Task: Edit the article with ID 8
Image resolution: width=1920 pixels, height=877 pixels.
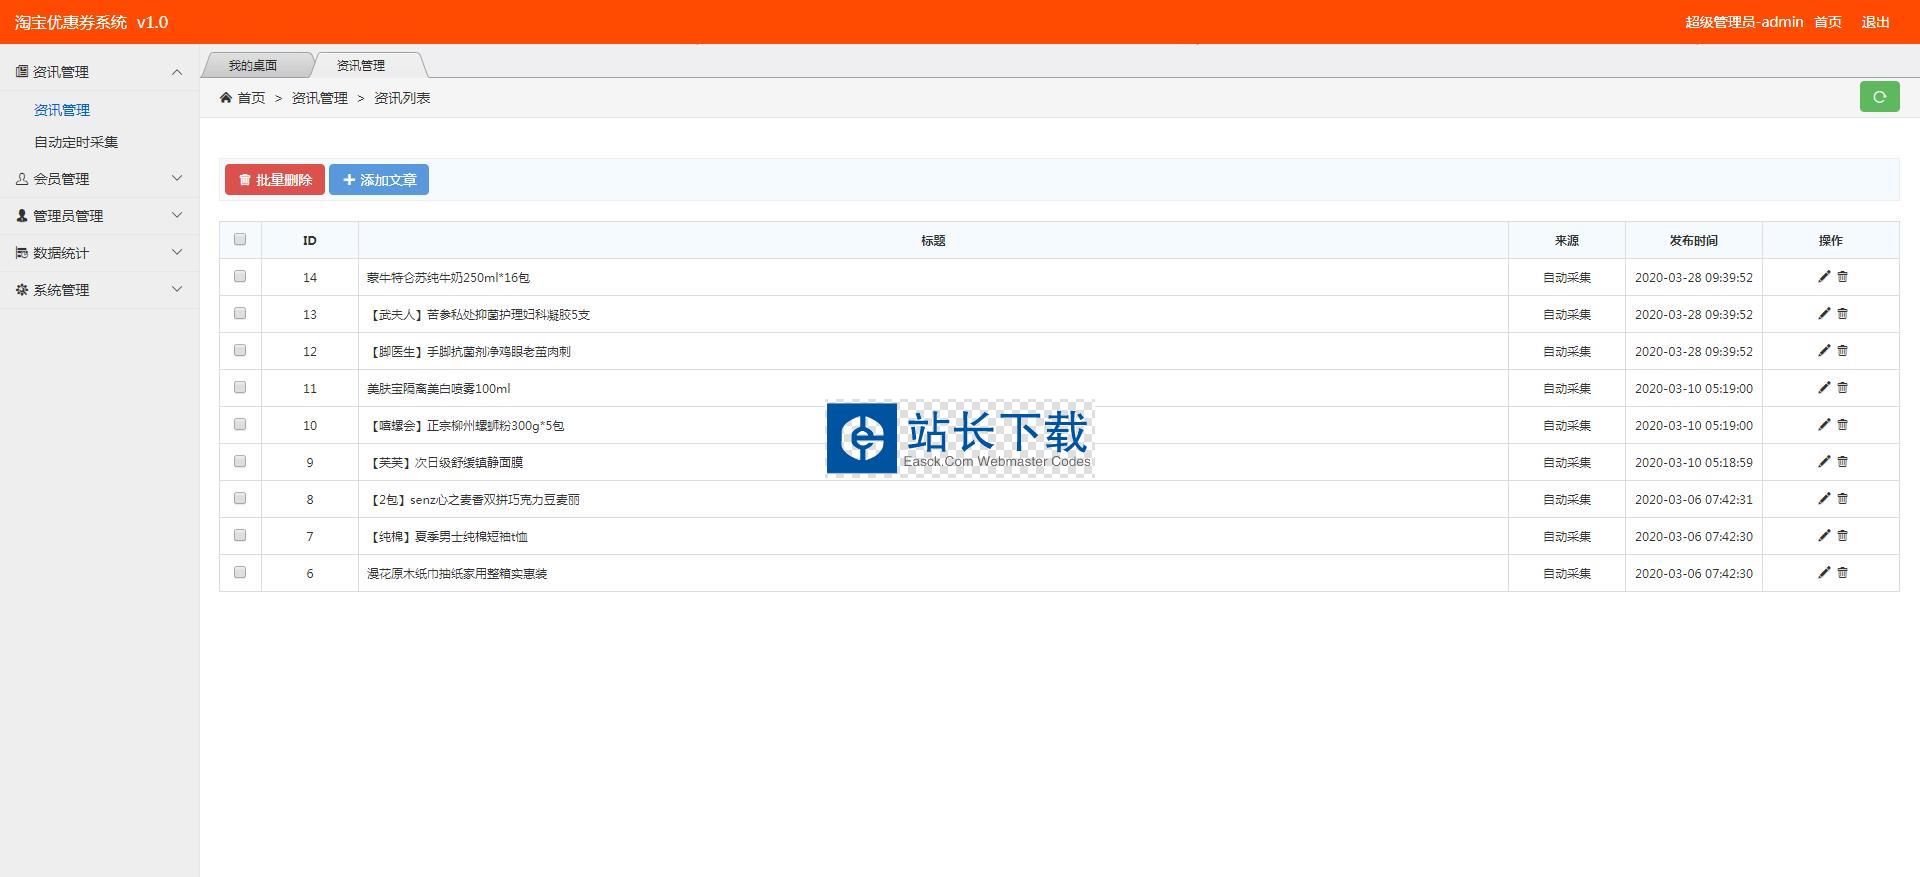Action: coord(1823,499)
